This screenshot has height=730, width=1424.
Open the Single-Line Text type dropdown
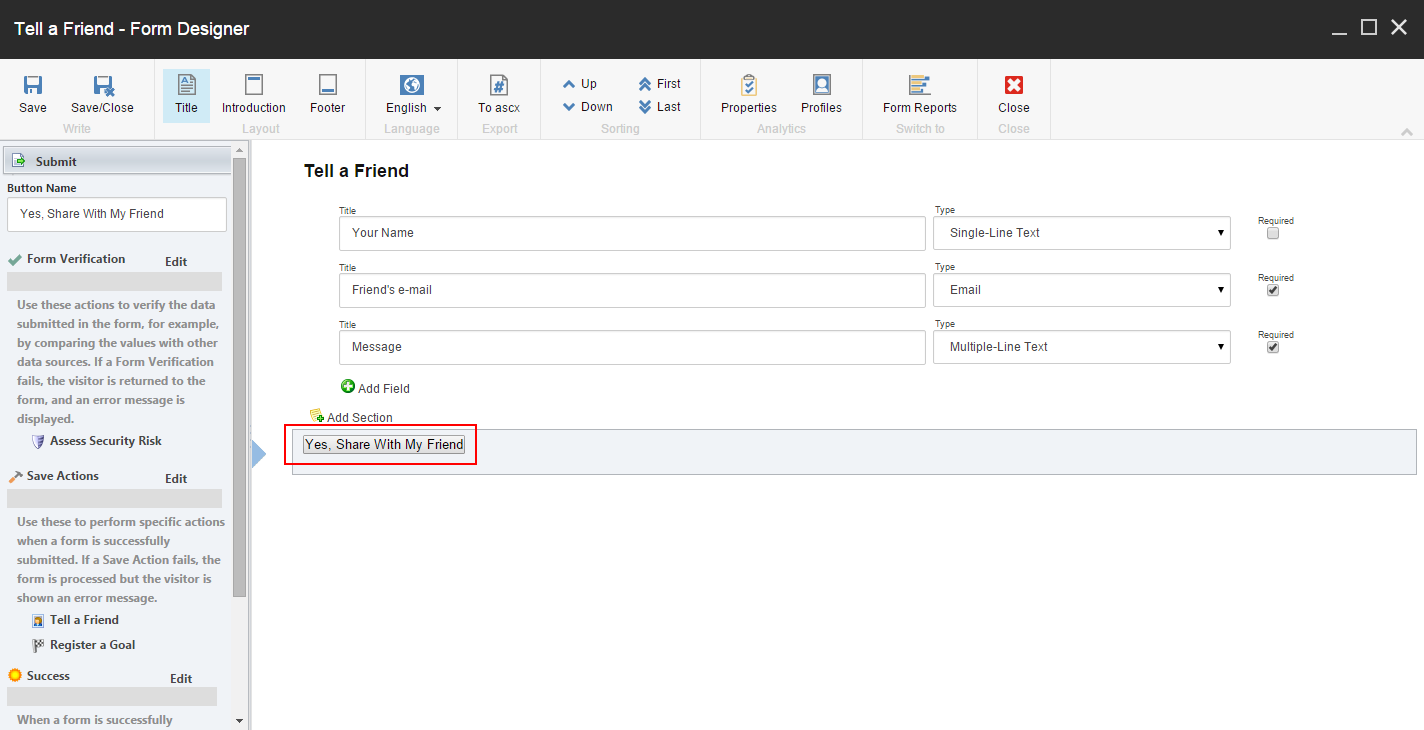tap(1081, 232)
